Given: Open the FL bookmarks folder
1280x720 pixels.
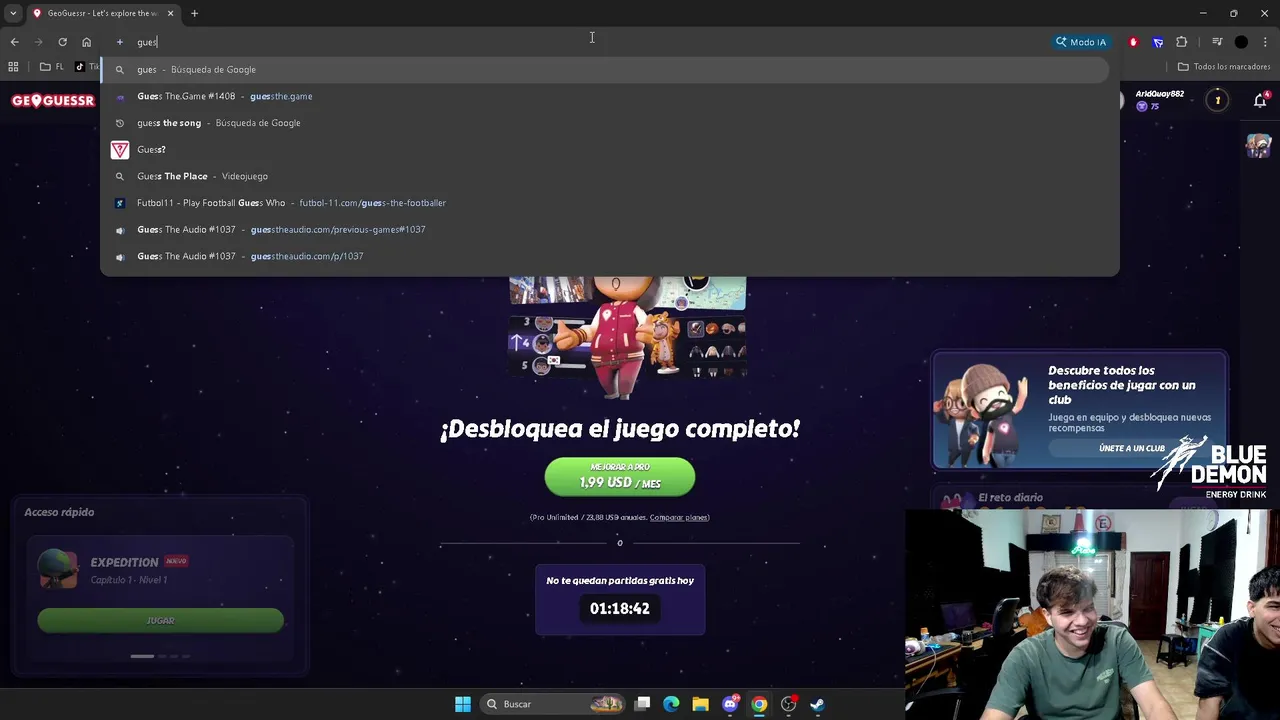Looking at the screenshot, I should point(52,67).
